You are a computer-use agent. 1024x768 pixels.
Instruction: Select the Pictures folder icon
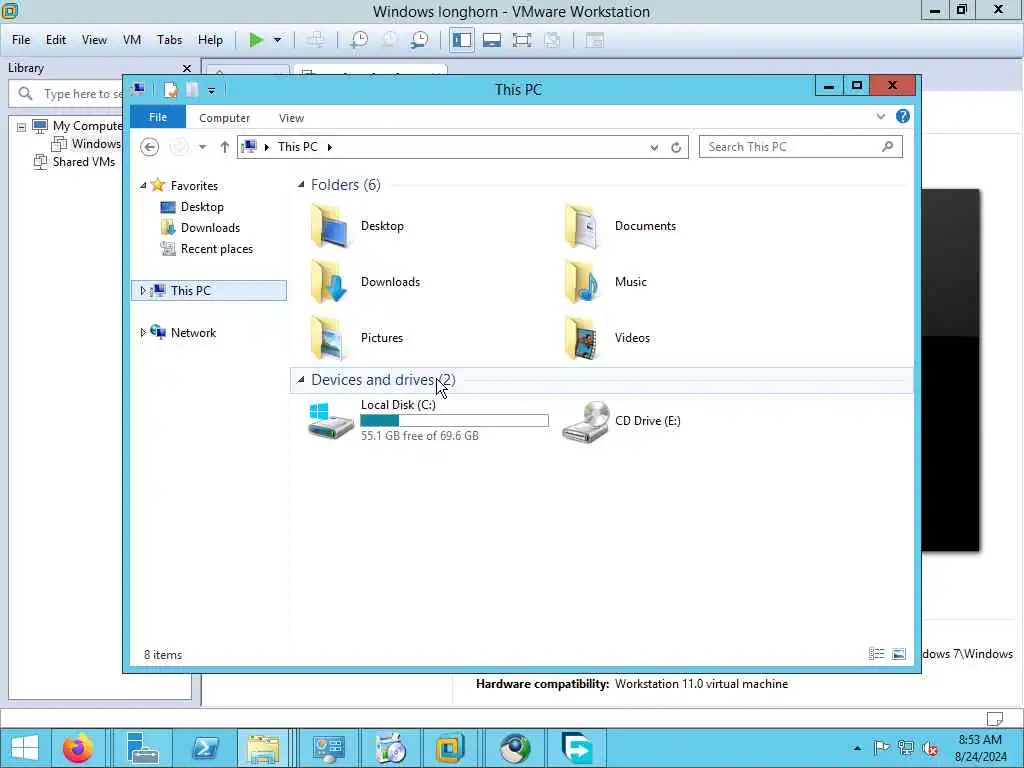pos(328,338)
